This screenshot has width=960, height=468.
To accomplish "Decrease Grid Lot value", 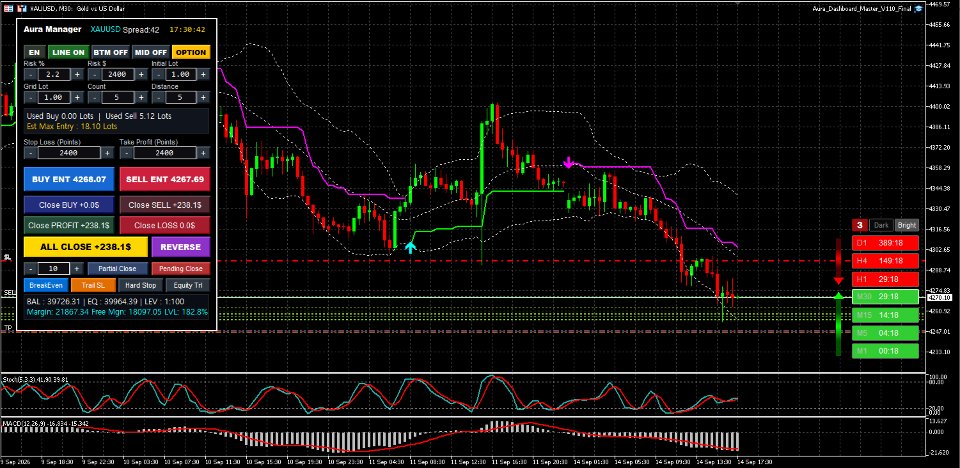I will [30, 97].
